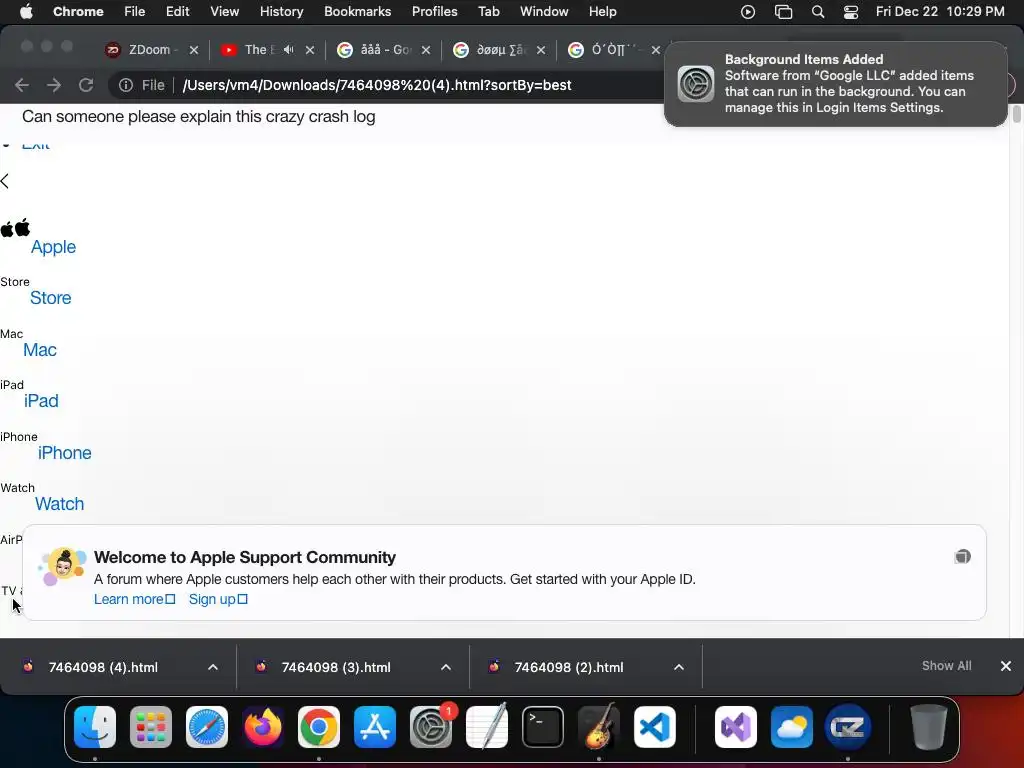This screenshot has width=1024, height=768.
Task: Open TextEdit from the Dock
Action: click(x=487, y=727)
